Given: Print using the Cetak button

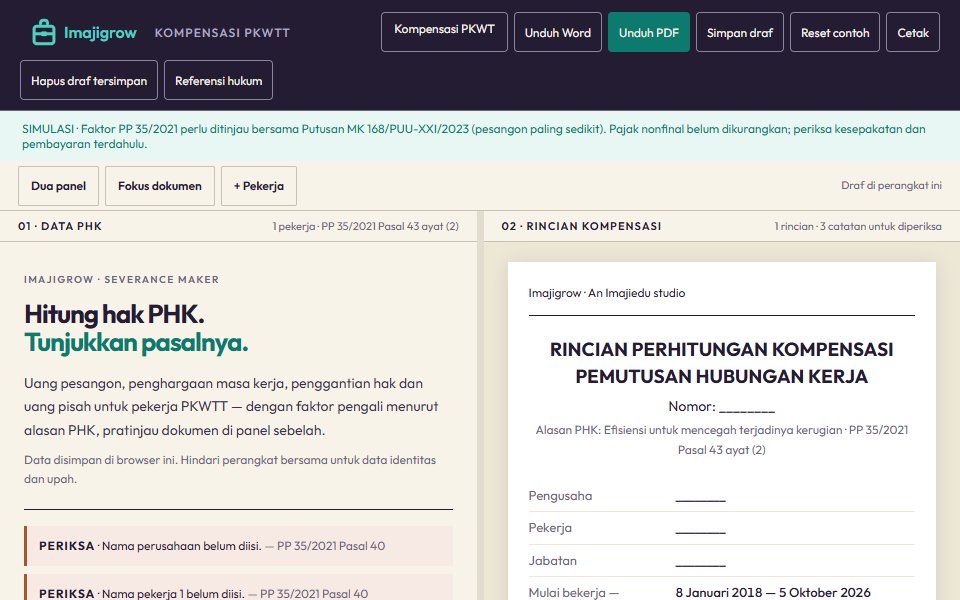Looking at the screenshot, I should (913, 32).
